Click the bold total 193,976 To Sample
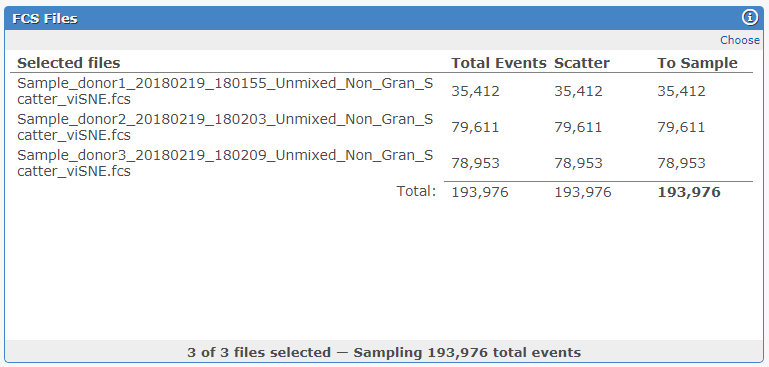 click(689, 192)
